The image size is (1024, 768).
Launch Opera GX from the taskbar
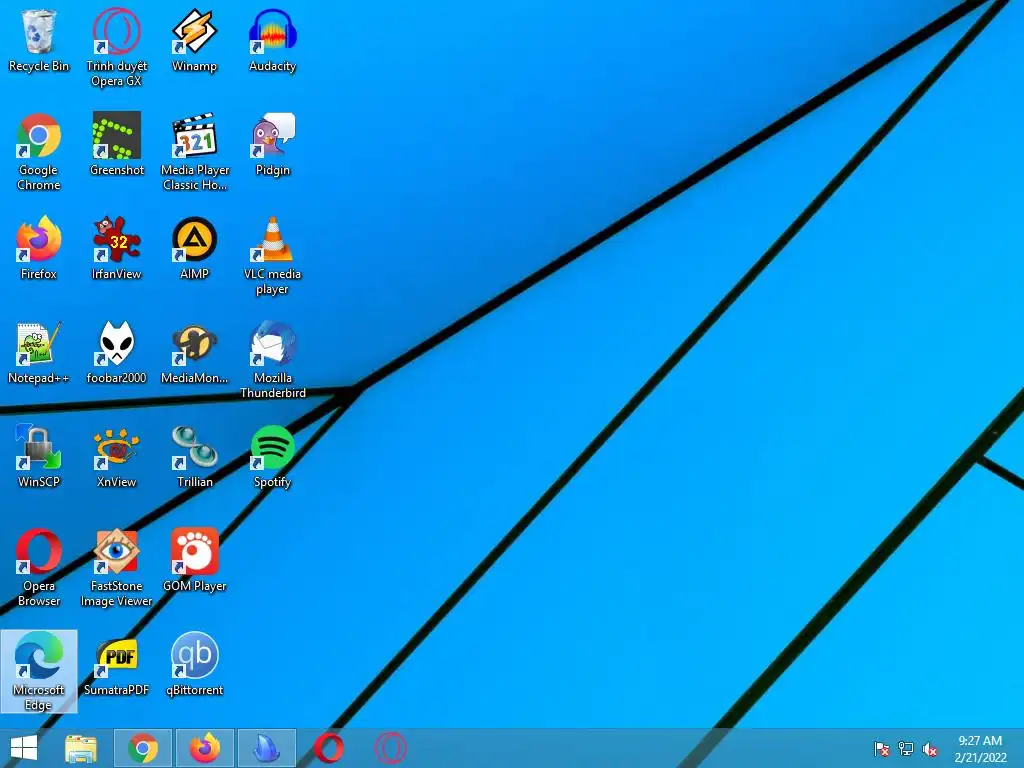pos(391,748)
